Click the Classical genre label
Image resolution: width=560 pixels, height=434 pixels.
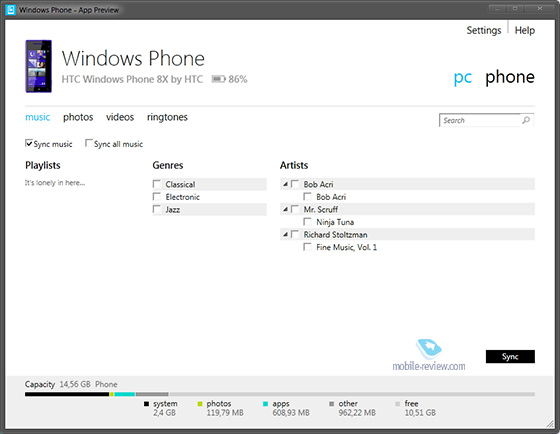click(180, 184)
